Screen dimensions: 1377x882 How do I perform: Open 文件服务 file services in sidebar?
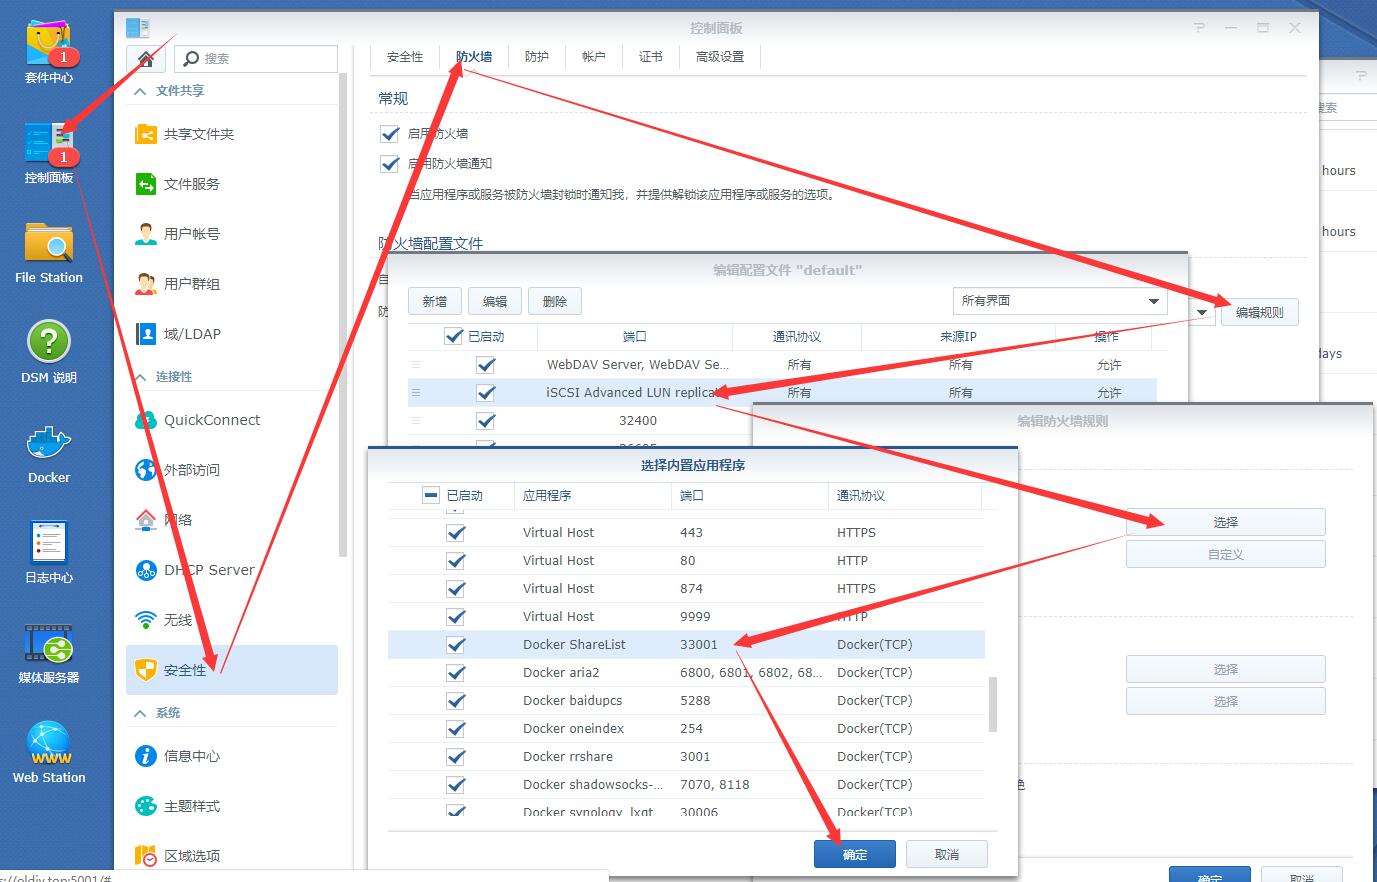coord(232,184)
